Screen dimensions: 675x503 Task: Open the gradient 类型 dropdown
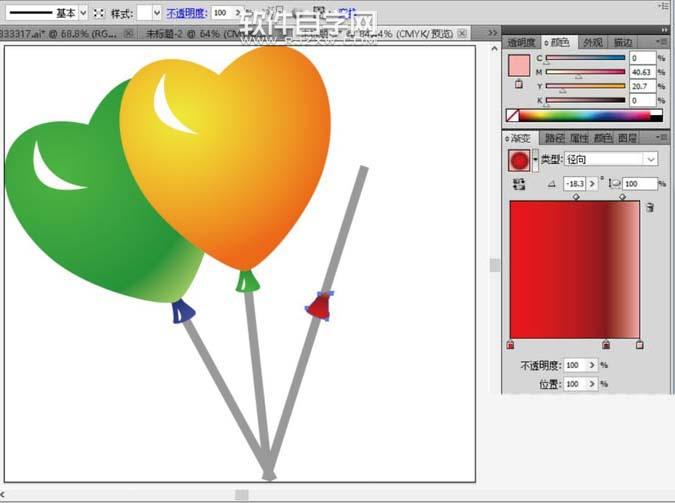[x=651, y=160]
